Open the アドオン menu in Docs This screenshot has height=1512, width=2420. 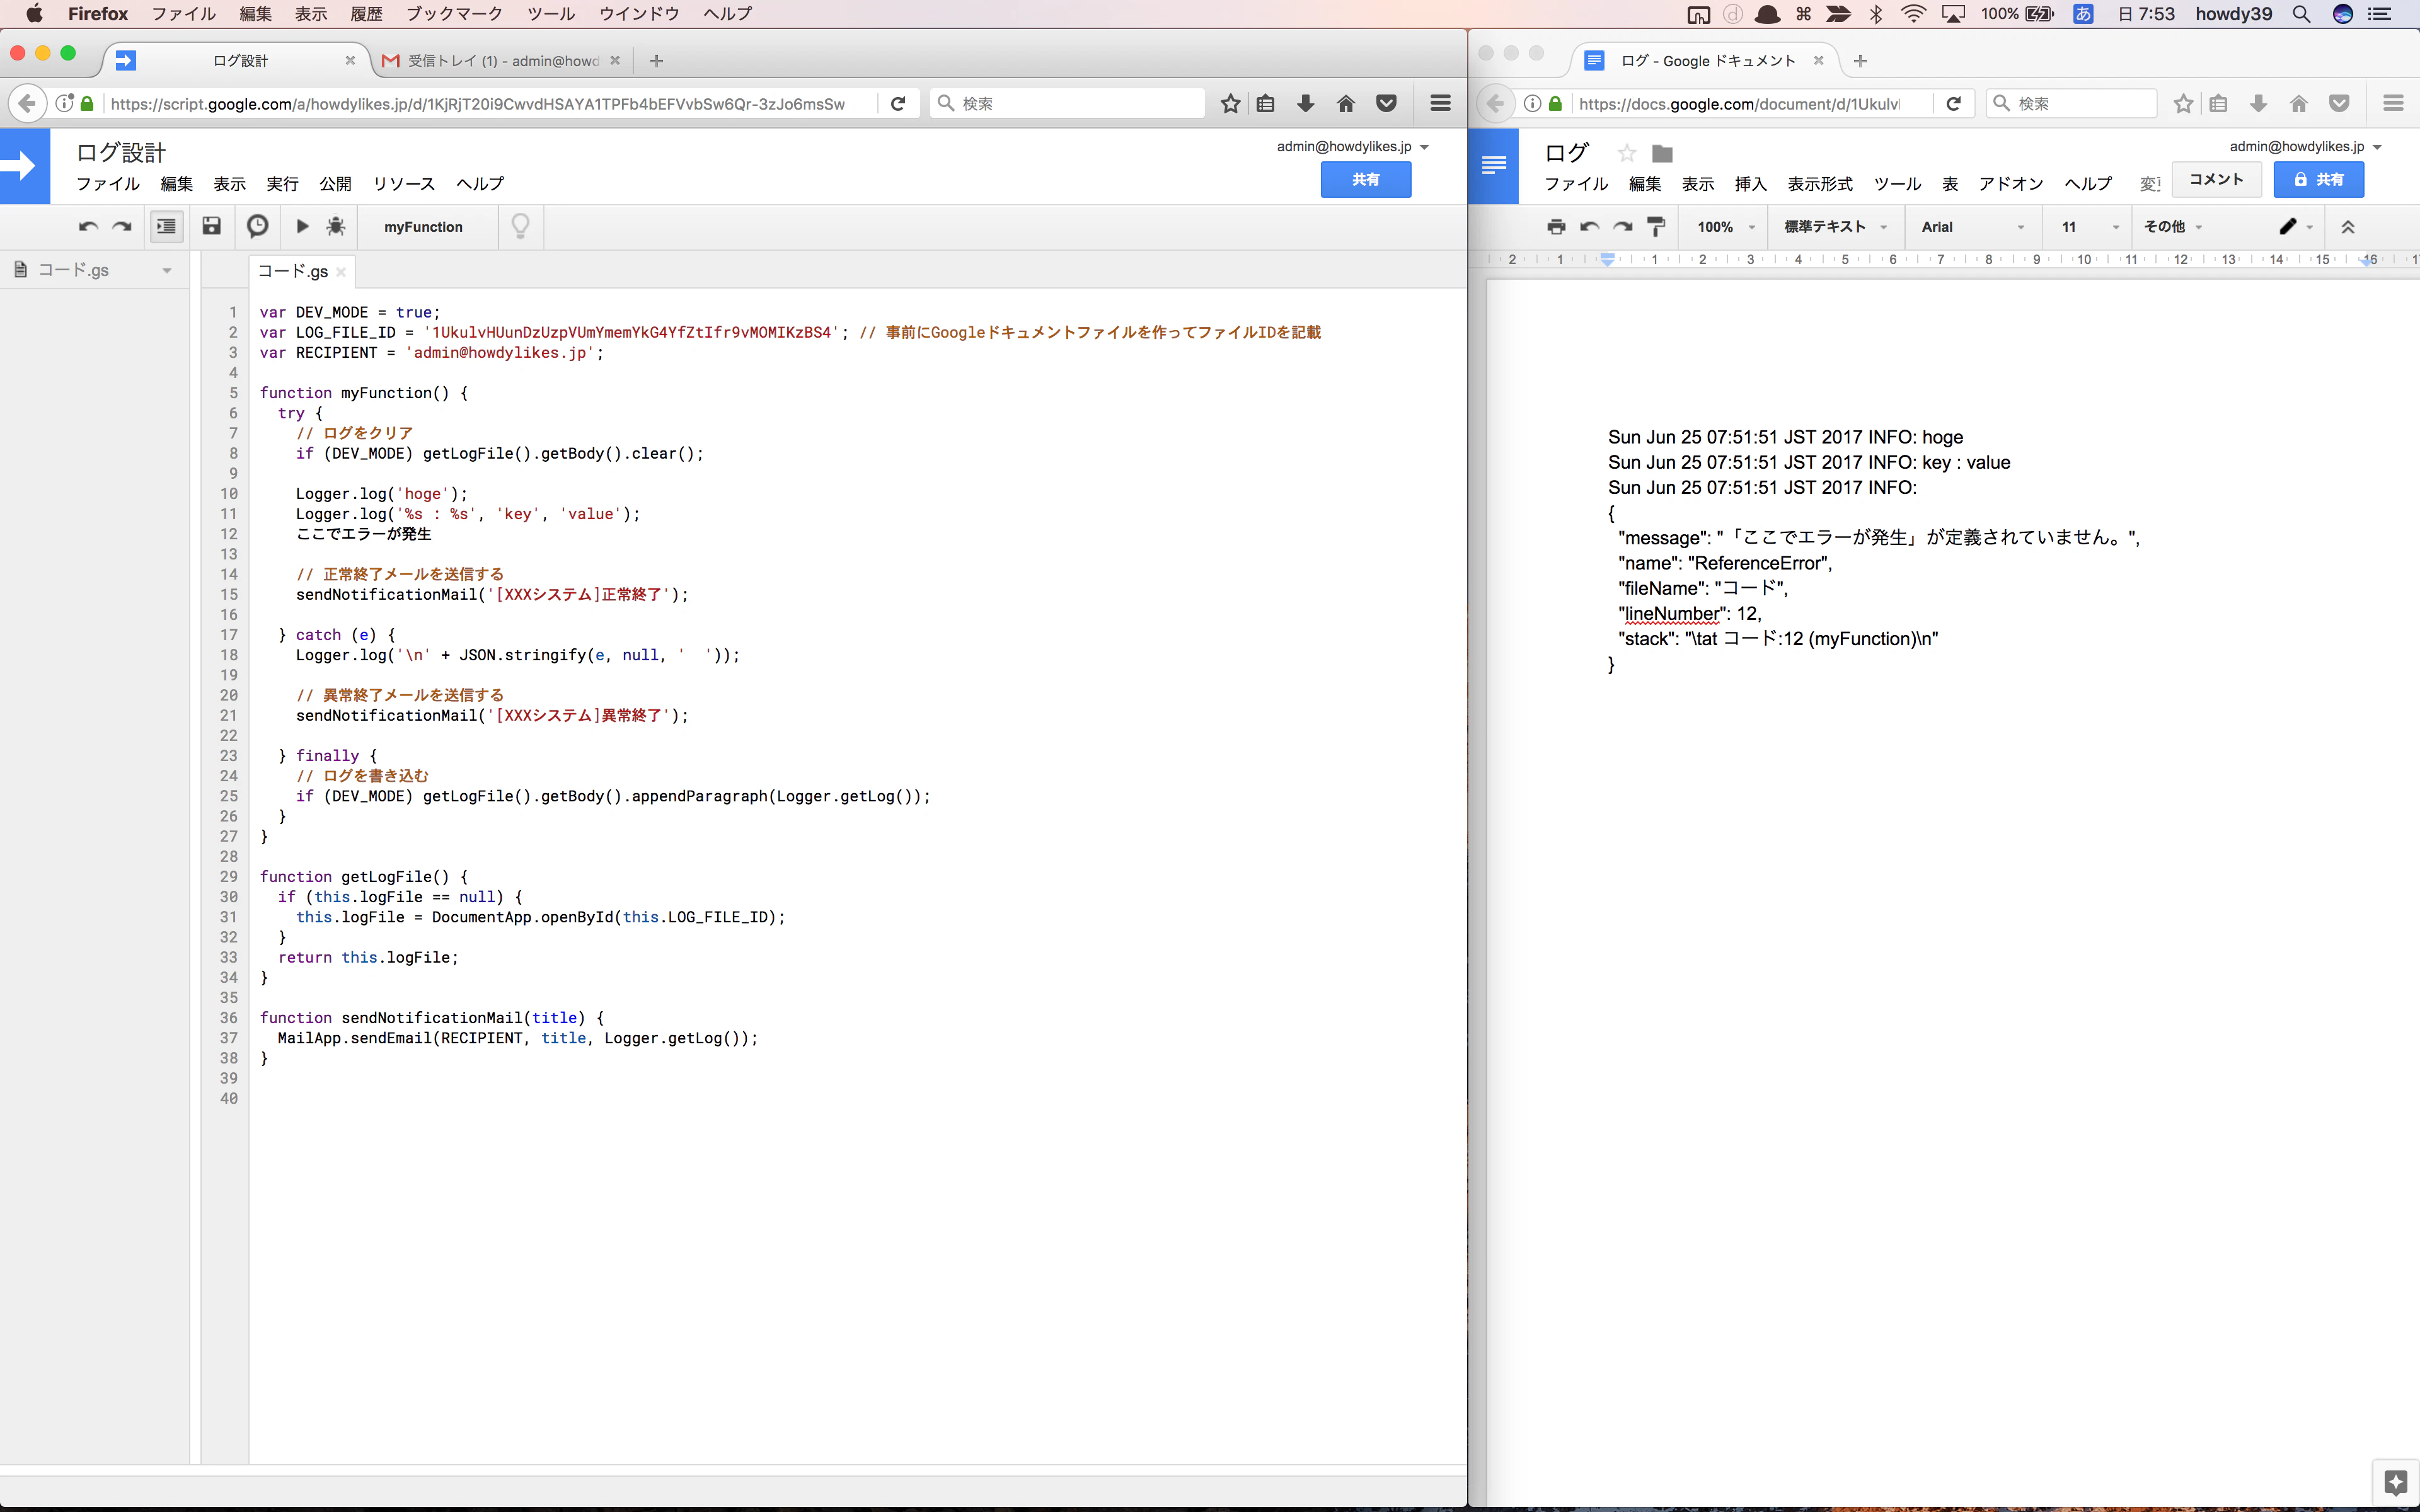click(x=2010, y=184)
